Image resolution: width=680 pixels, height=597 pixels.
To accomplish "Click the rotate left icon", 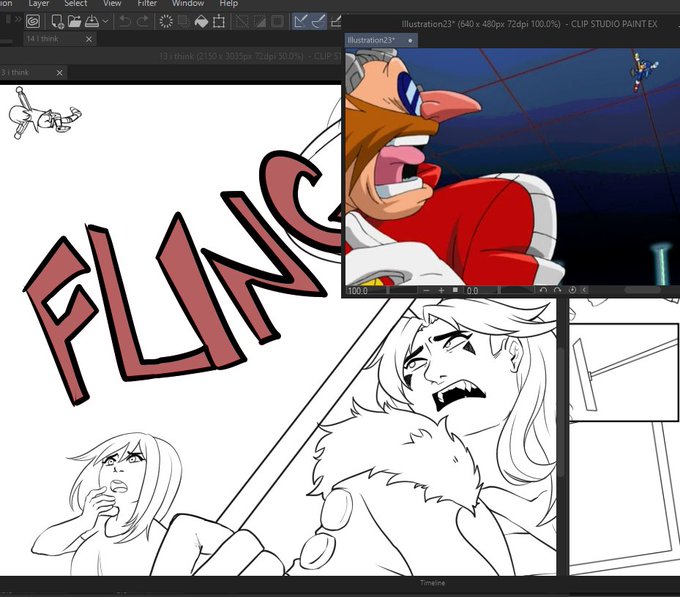I will coord(543,290).
